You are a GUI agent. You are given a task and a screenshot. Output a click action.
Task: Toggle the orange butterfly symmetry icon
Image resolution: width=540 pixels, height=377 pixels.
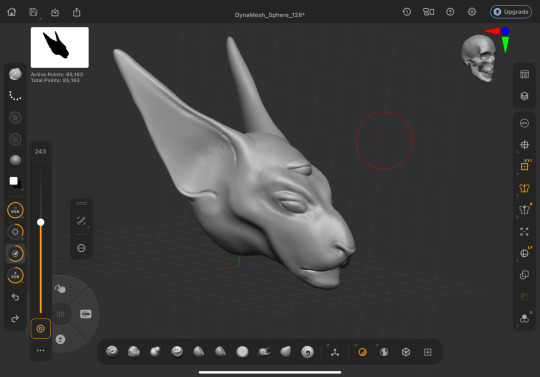pos(524,188)
